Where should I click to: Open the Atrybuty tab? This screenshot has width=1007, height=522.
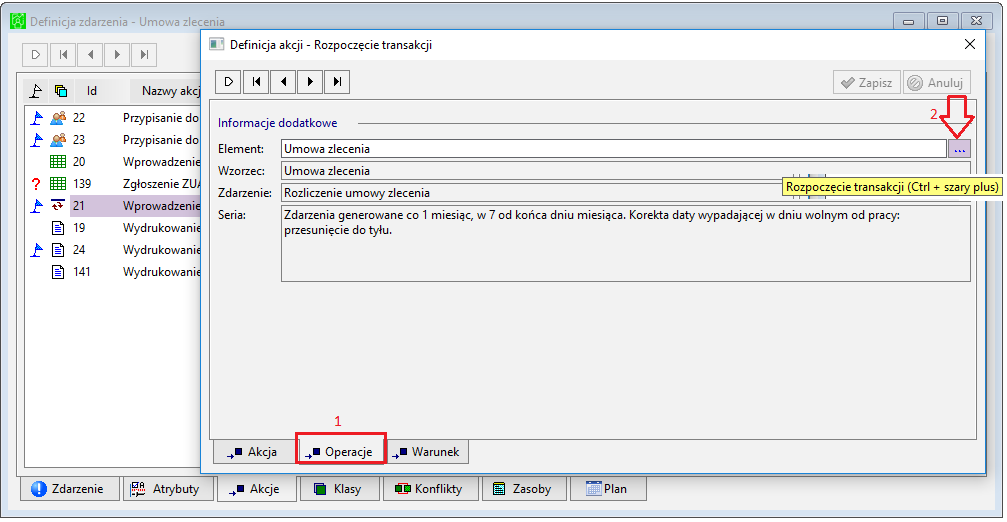[x=168, y=489]
